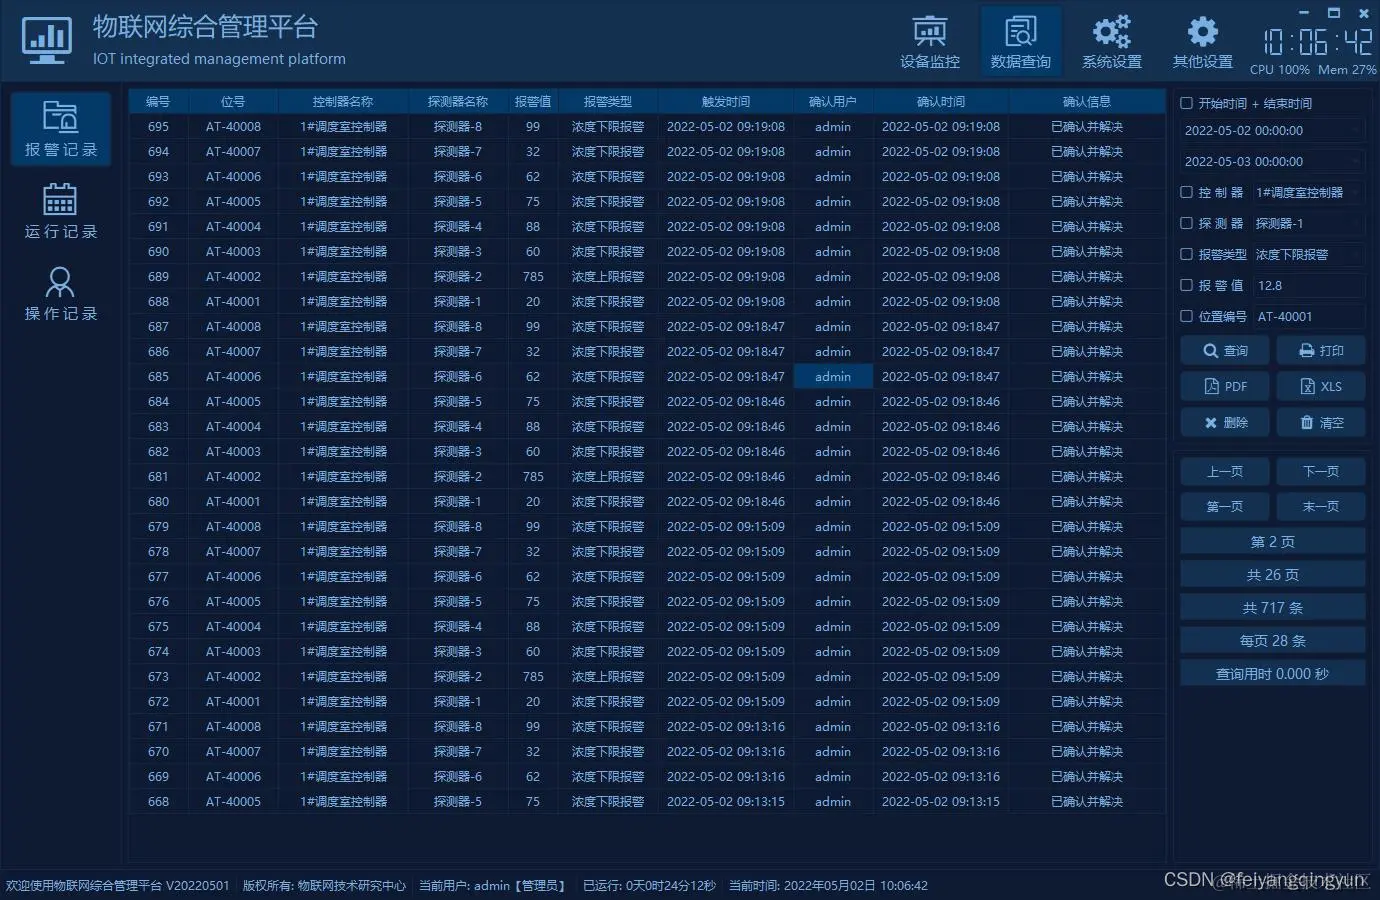Image resolution: width=1380 pixels, height=900 pixels.
Task: Click the 报警类型 column header
Action: 606,101
